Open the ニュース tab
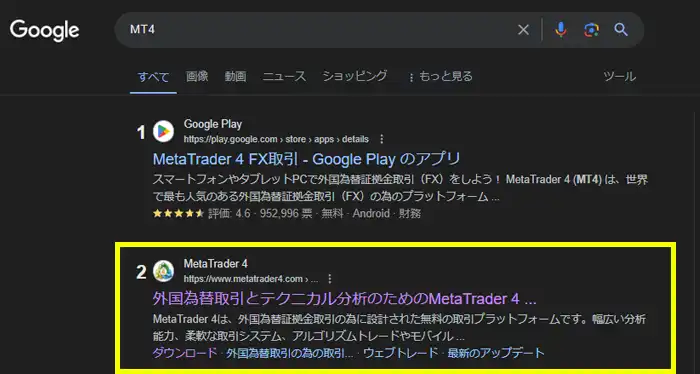 click(x=284, y=76)
